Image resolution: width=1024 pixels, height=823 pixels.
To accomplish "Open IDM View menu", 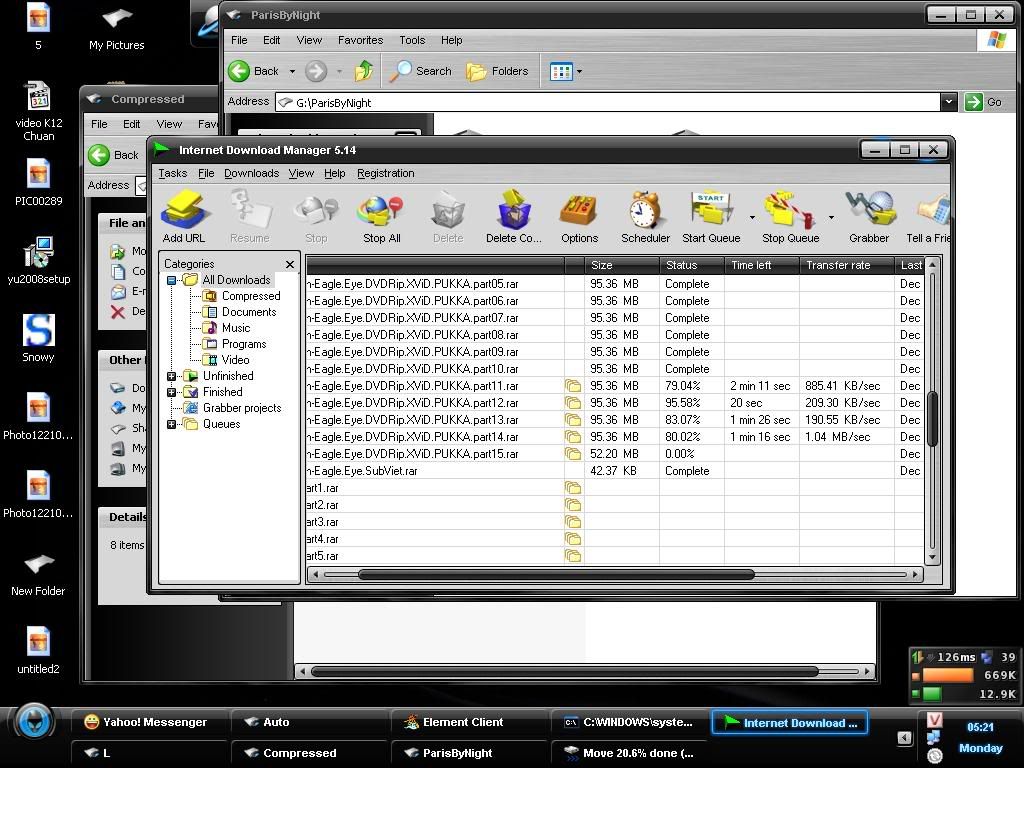I will click(x=301, y=173).
